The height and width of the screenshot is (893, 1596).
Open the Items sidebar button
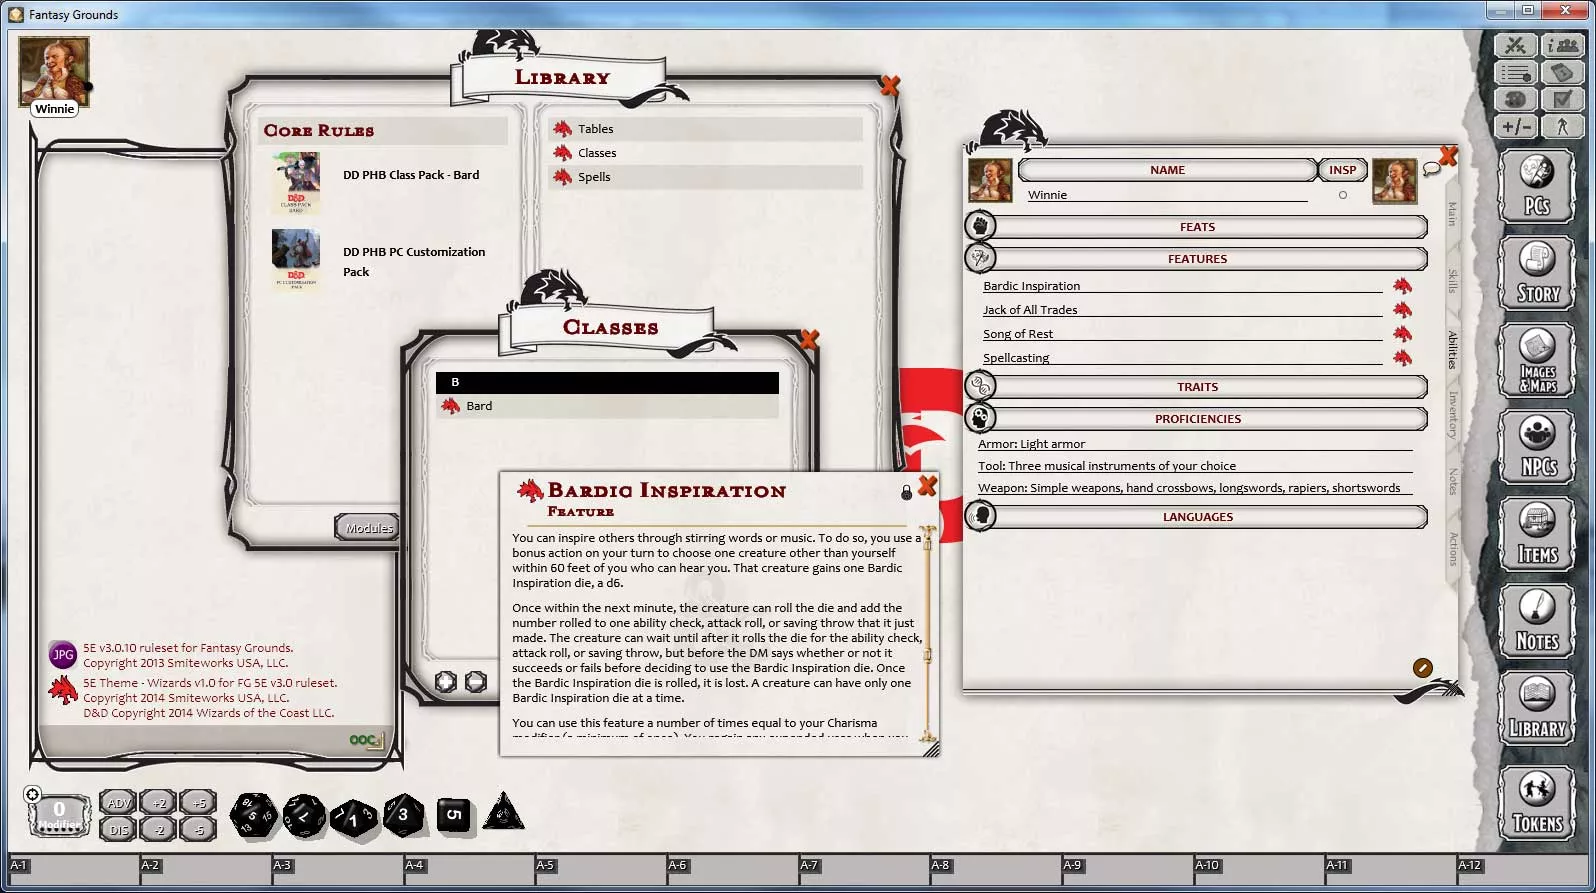[x=1537, y=535]
